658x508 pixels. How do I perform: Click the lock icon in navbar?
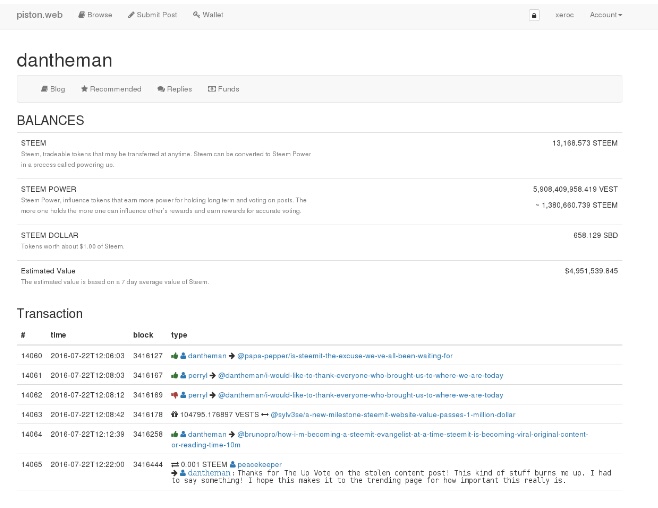click(534, 15)
